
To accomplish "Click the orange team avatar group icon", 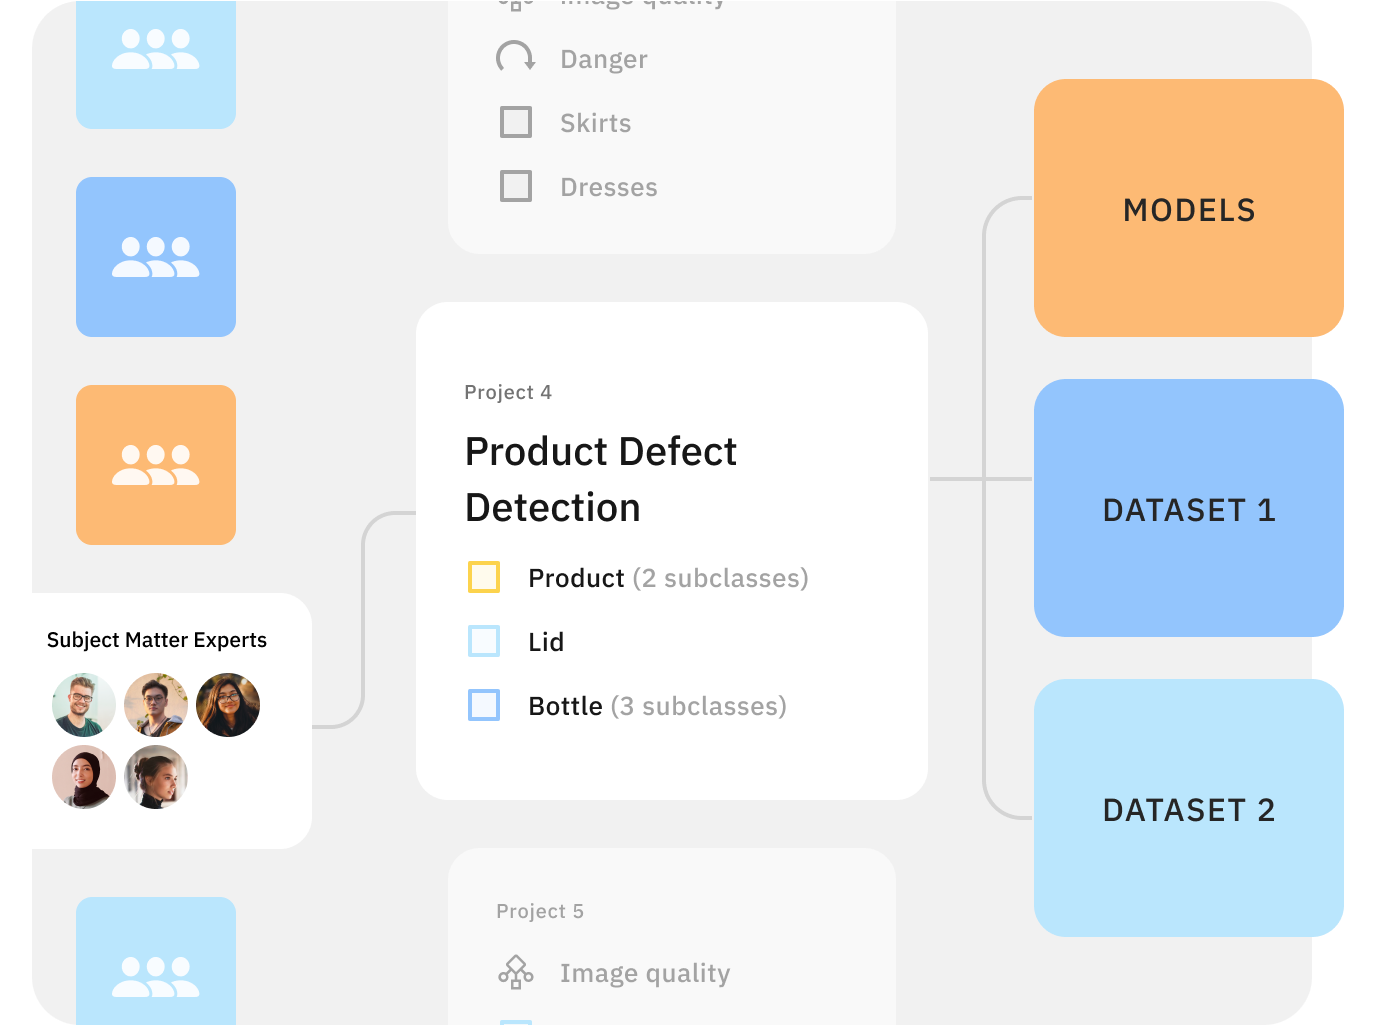I will tap(155, 464).
